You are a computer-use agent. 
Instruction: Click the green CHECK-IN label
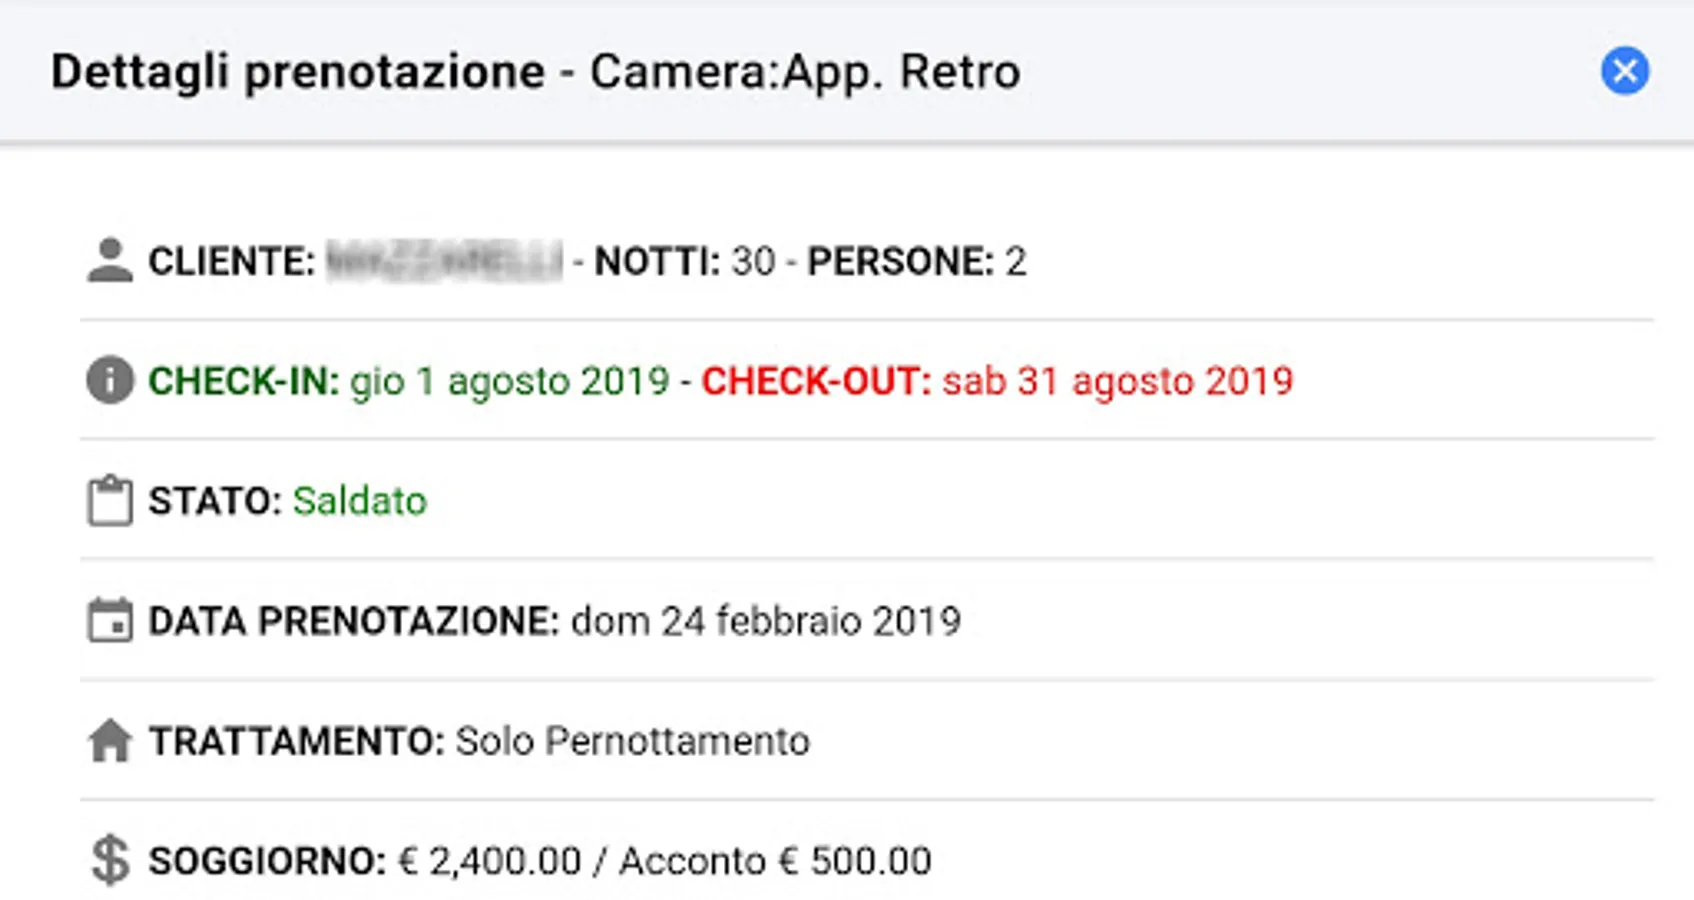[244, 381]
